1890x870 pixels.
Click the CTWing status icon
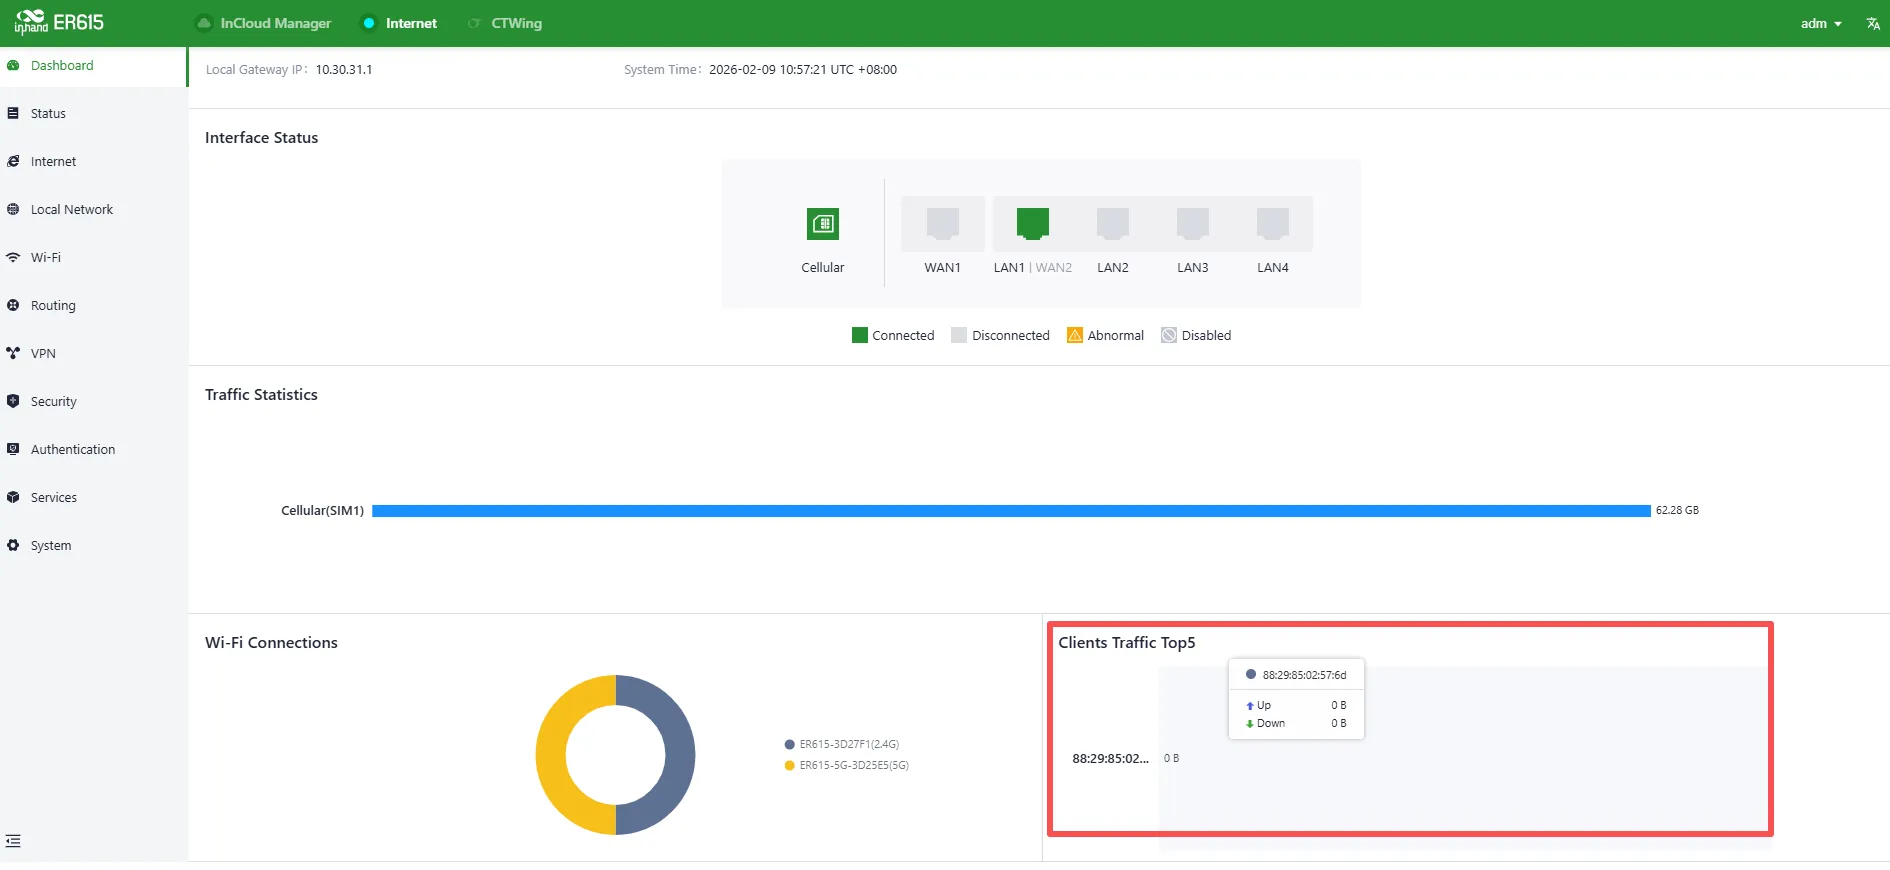click(474, 23)
